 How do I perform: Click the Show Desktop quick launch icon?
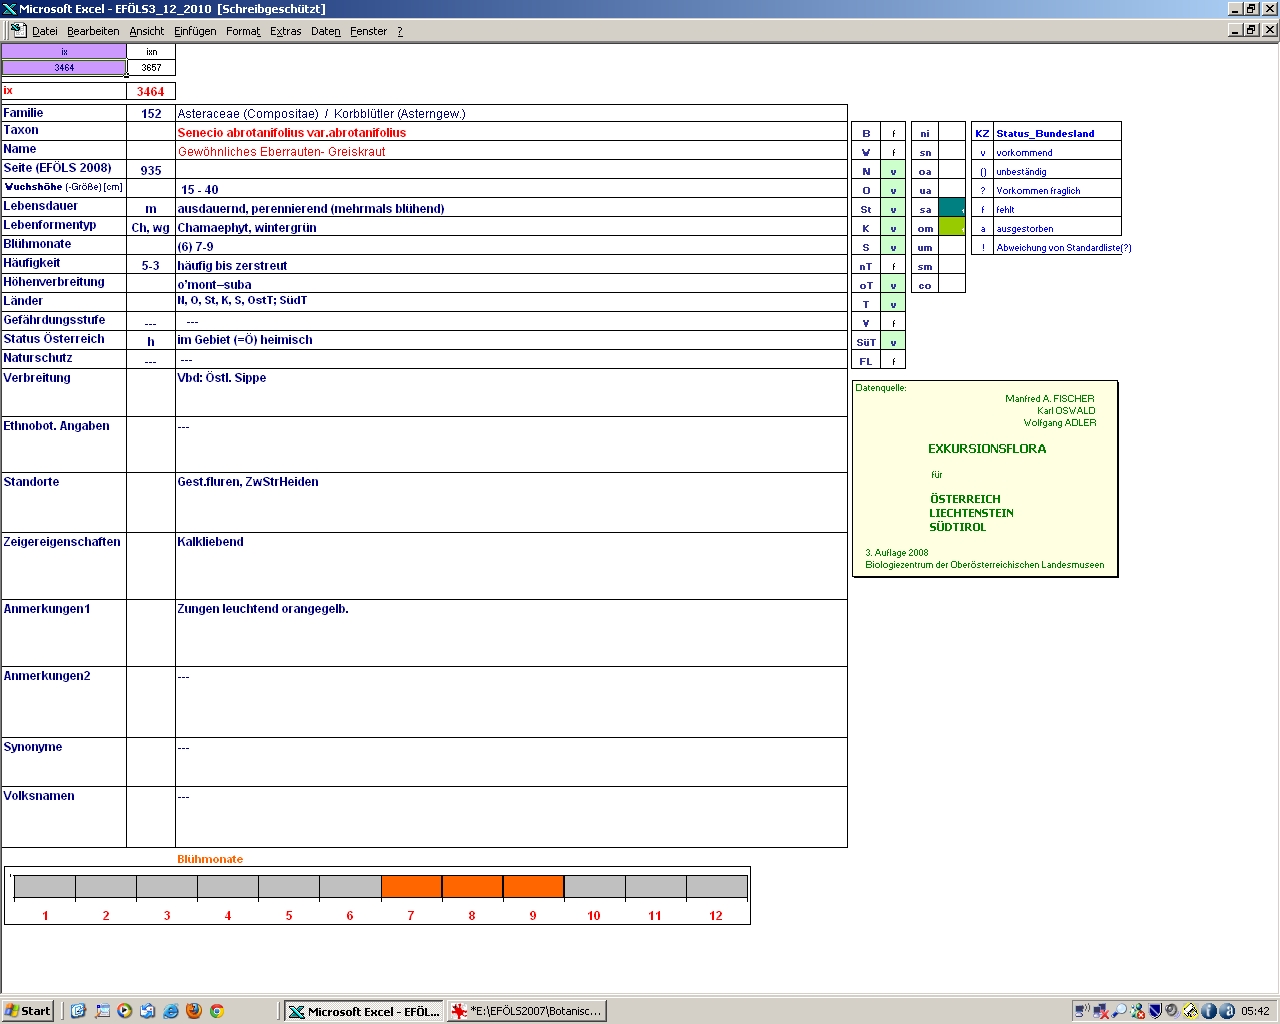coord(102,1011)
